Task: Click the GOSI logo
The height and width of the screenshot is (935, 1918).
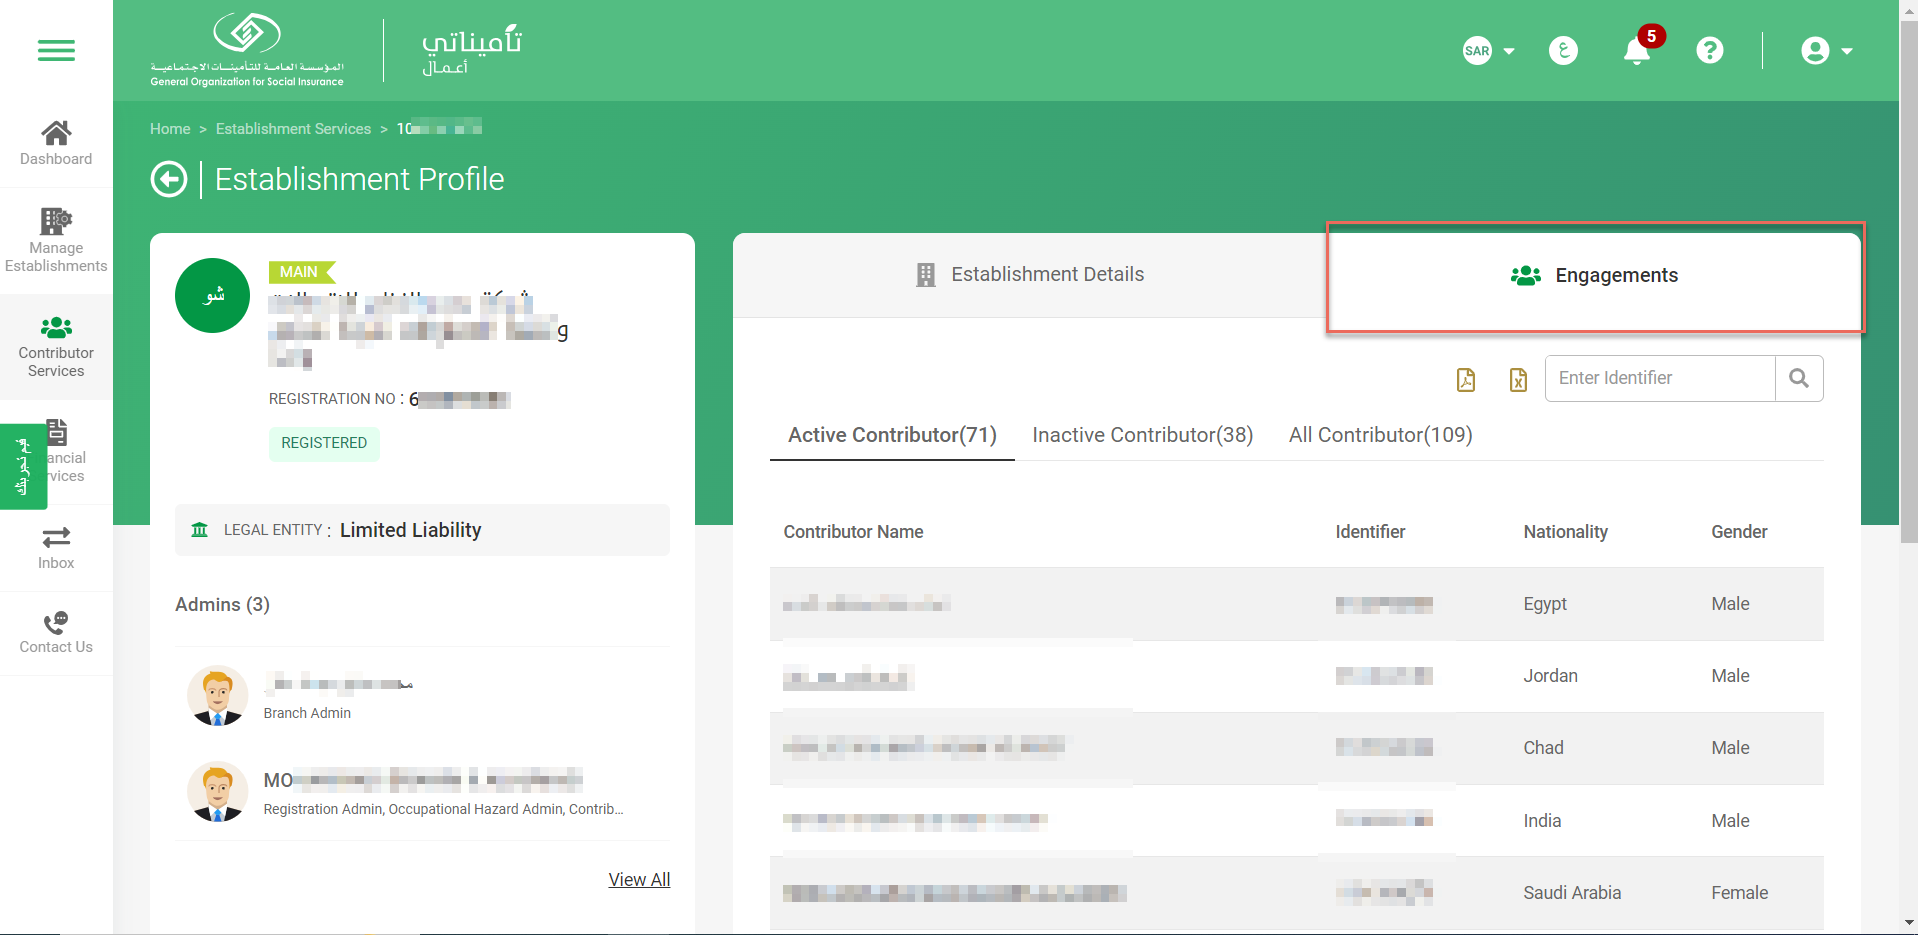Action: pos(246,47)
